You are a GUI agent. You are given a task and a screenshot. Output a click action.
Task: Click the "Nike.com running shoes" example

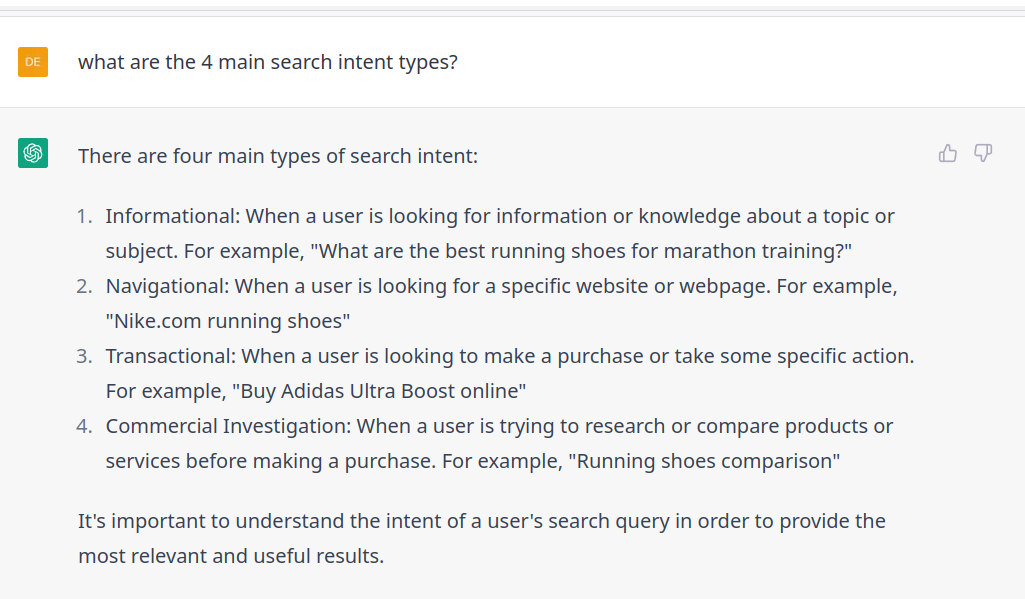228,321
